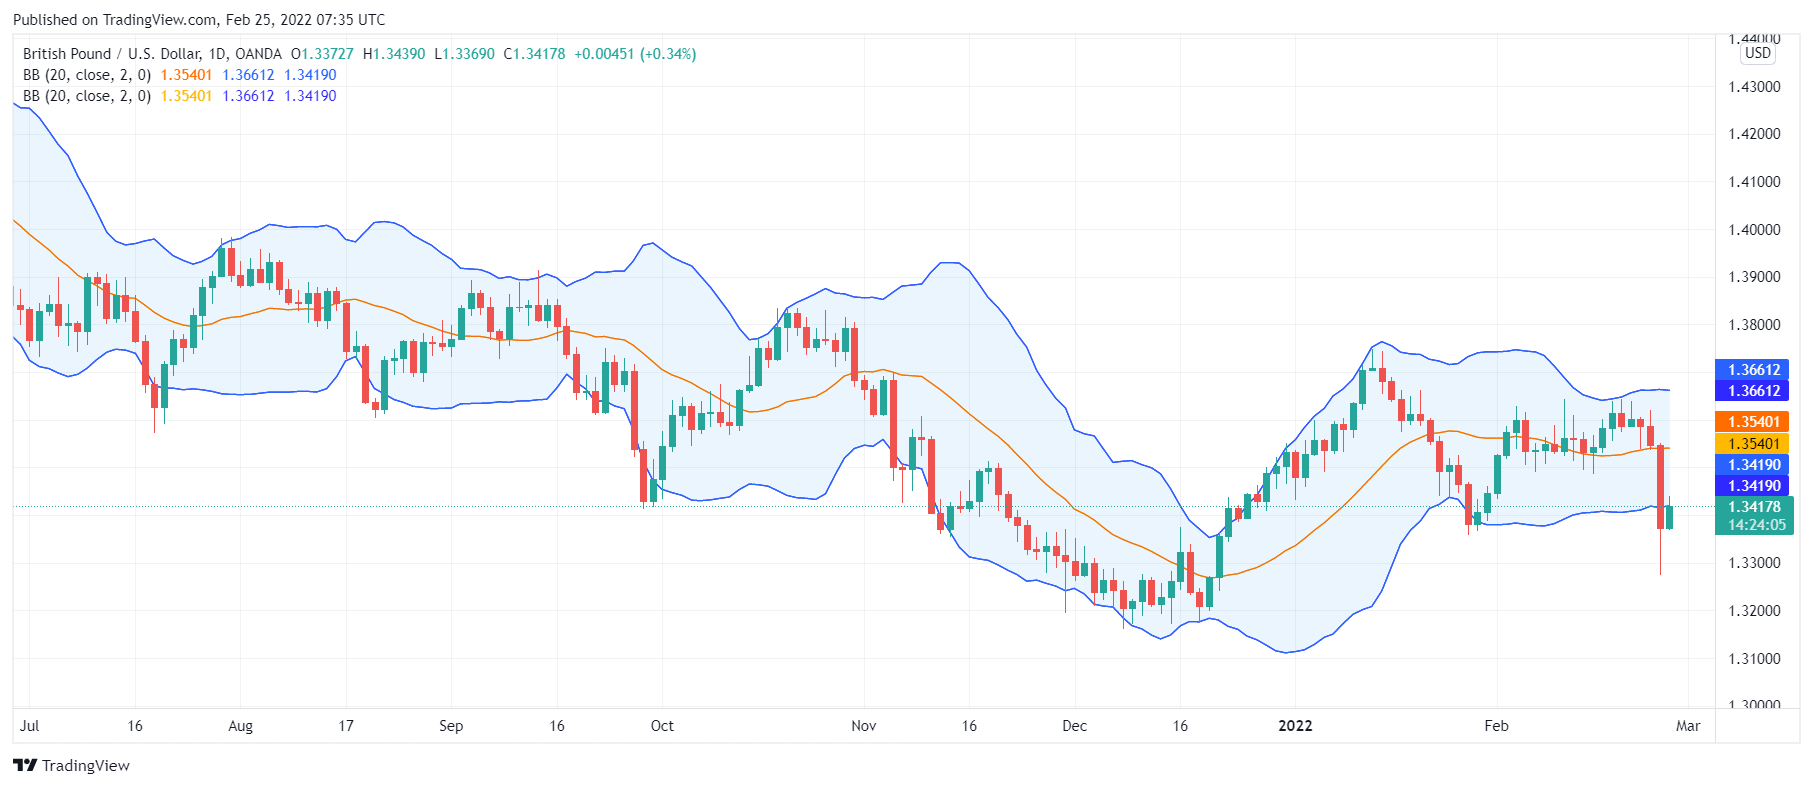Click the orange 1.35401 basis price tag
The width and height of the screenshot is (1813, 787).
1754,422
